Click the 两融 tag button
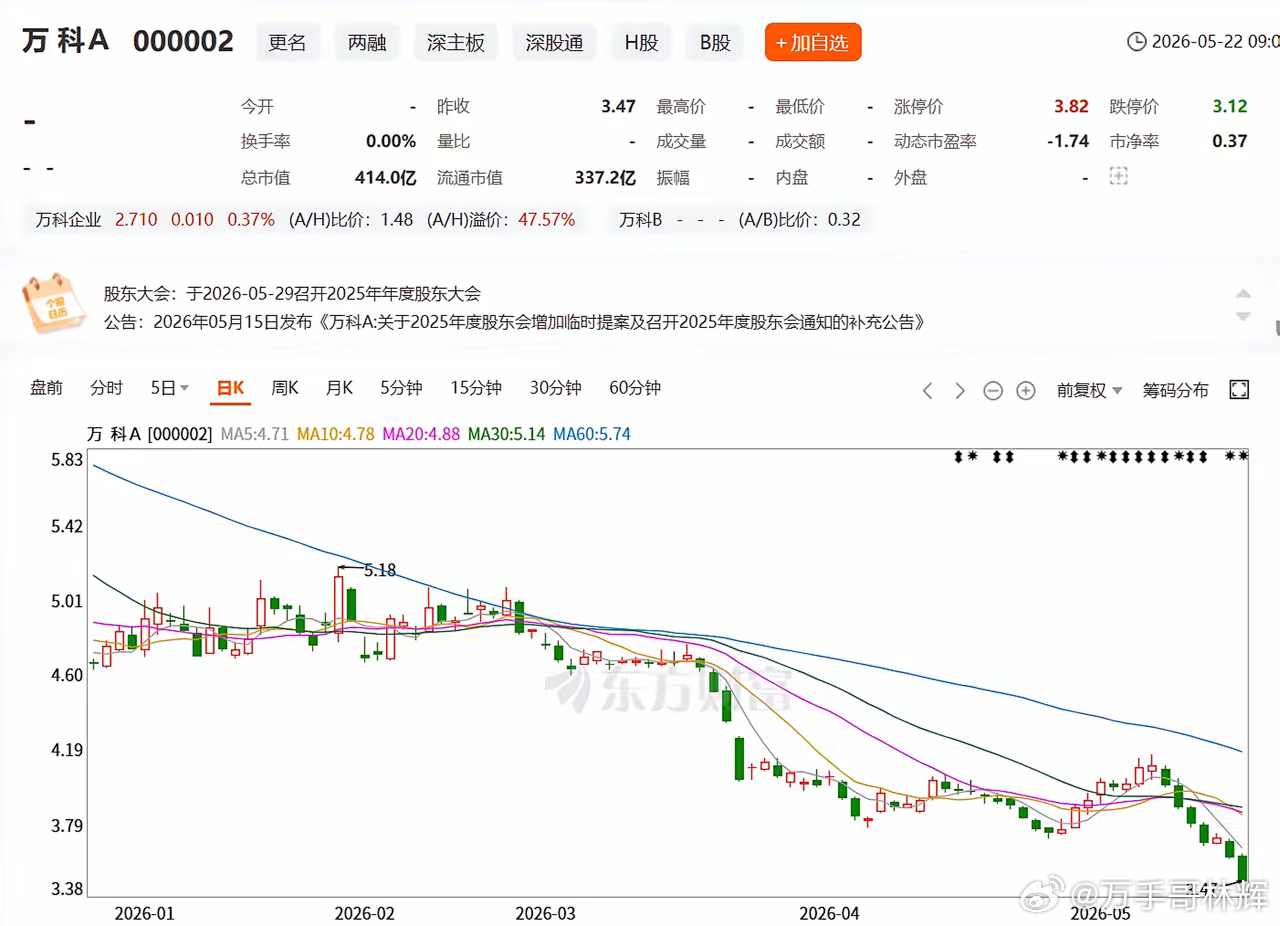Screen dimensions: 1280x926 pyautogui.click(x=367, y=42)
